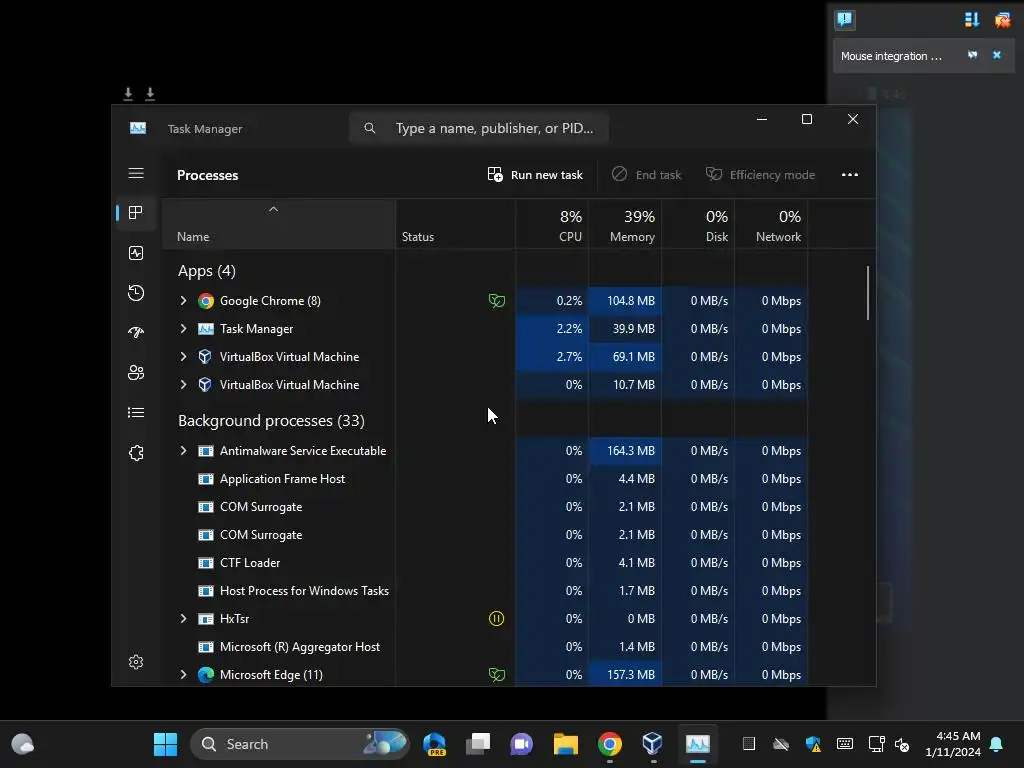1024x768 pixels.
Task: Click the efficiency leaf on Microsoft Edge row
Action: (496, 675)
